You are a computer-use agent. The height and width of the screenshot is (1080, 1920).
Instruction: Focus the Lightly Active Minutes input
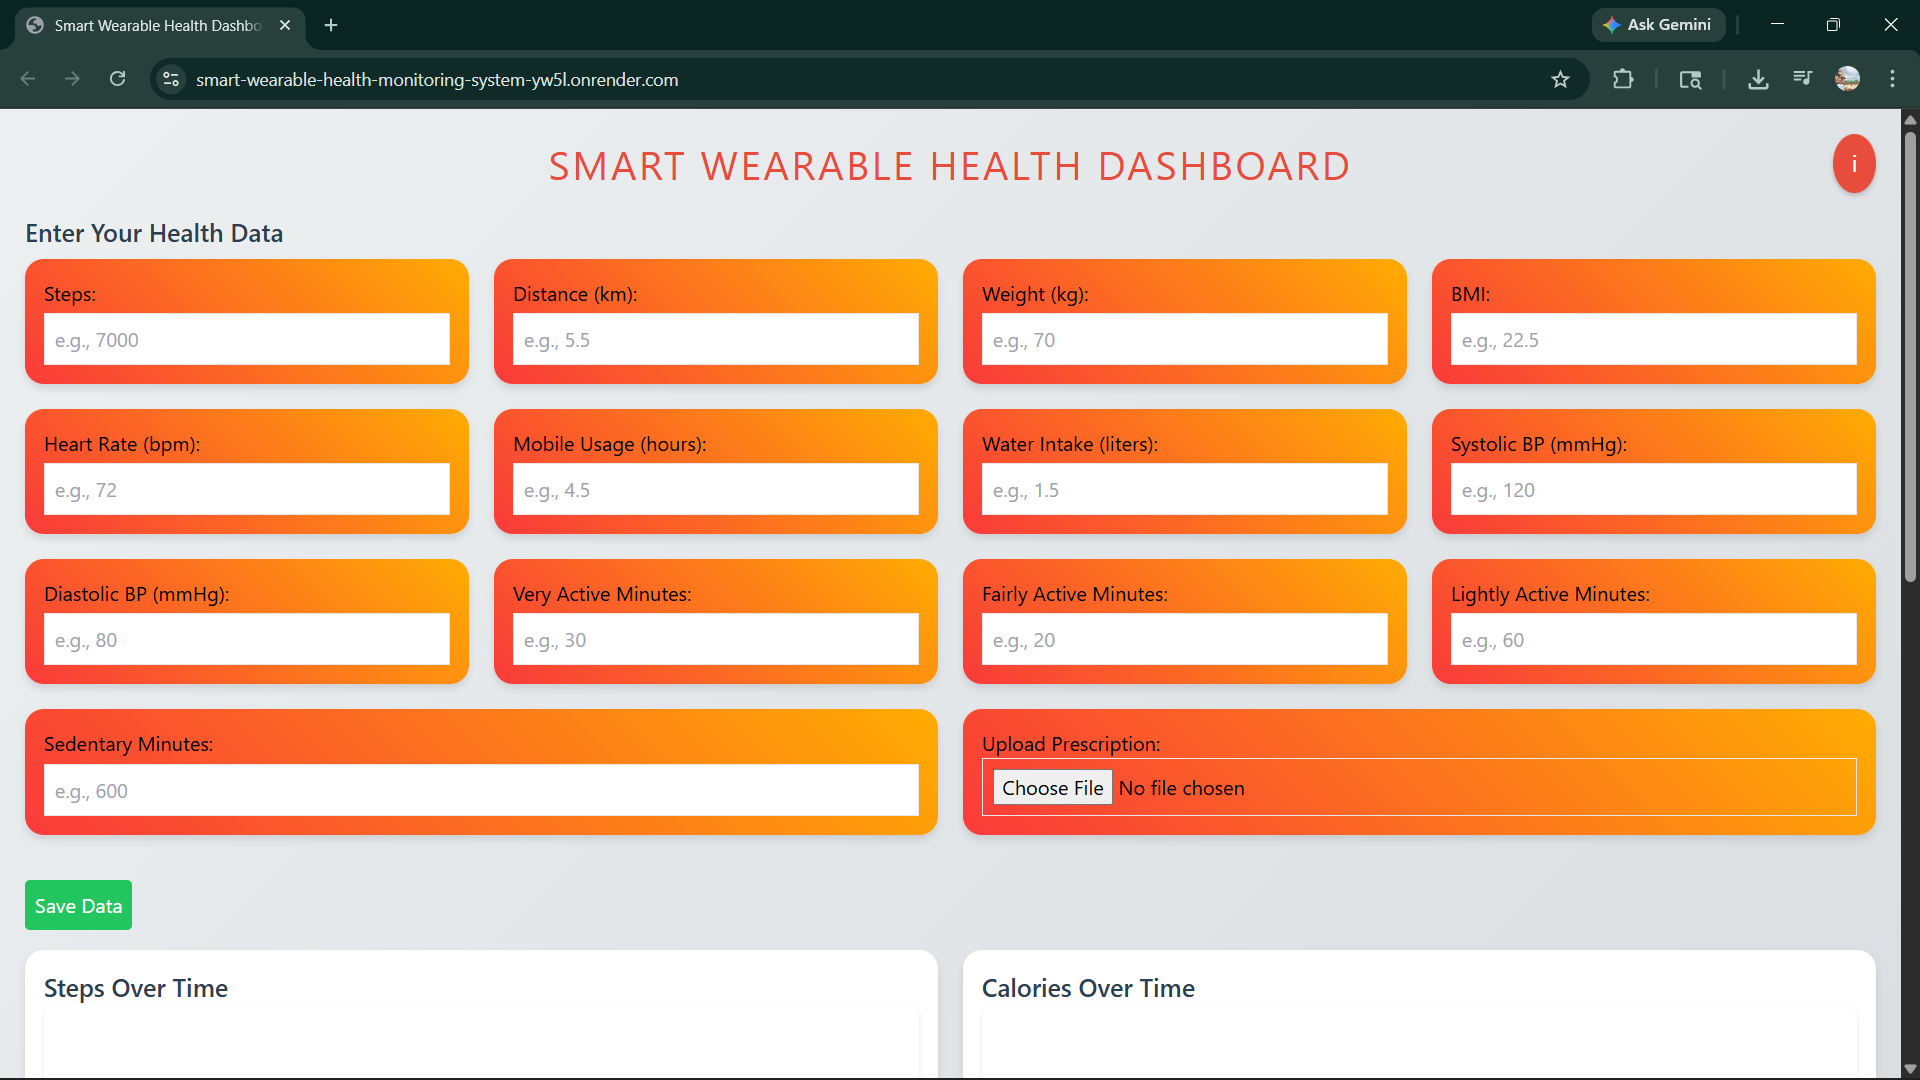tap(1654, 640)
